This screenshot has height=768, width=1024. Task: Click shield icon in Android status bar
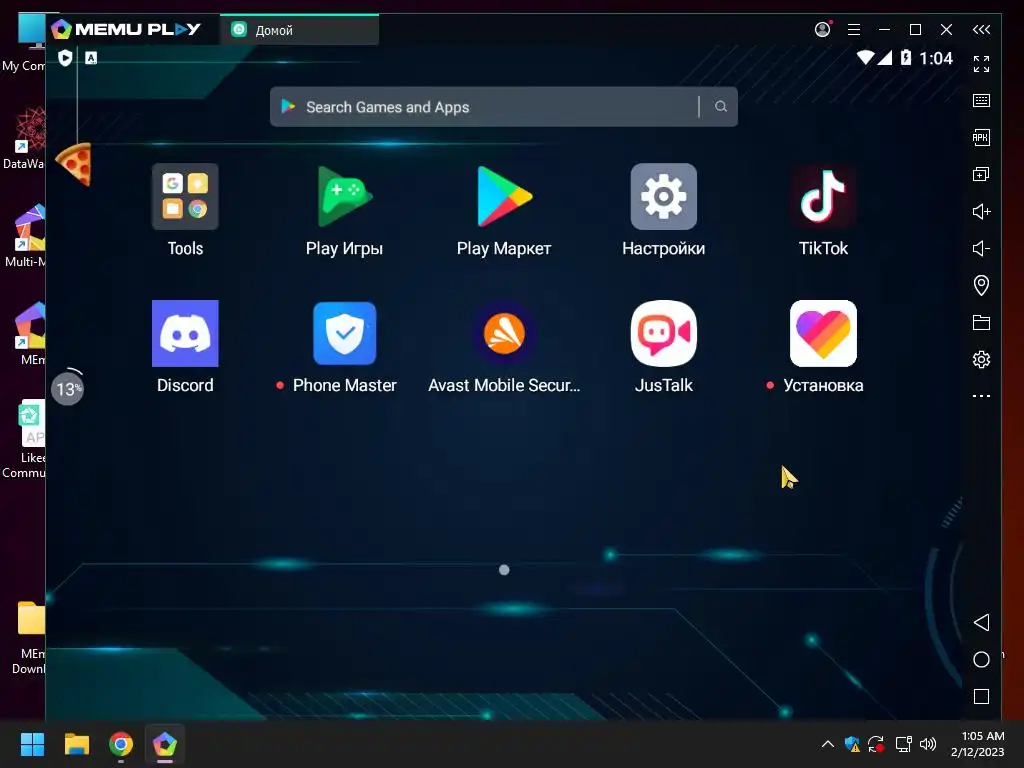point(65,58)
